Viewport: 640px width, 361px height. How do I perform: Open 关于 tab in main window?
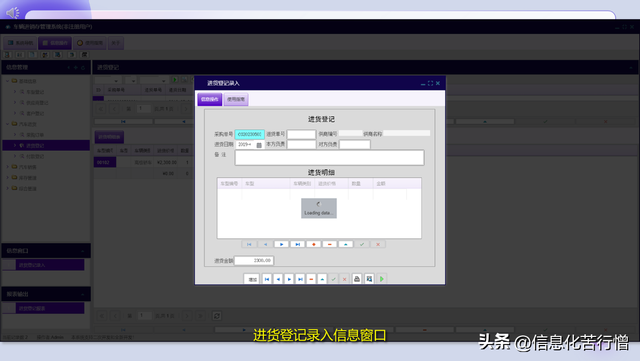tap(116, 43)
